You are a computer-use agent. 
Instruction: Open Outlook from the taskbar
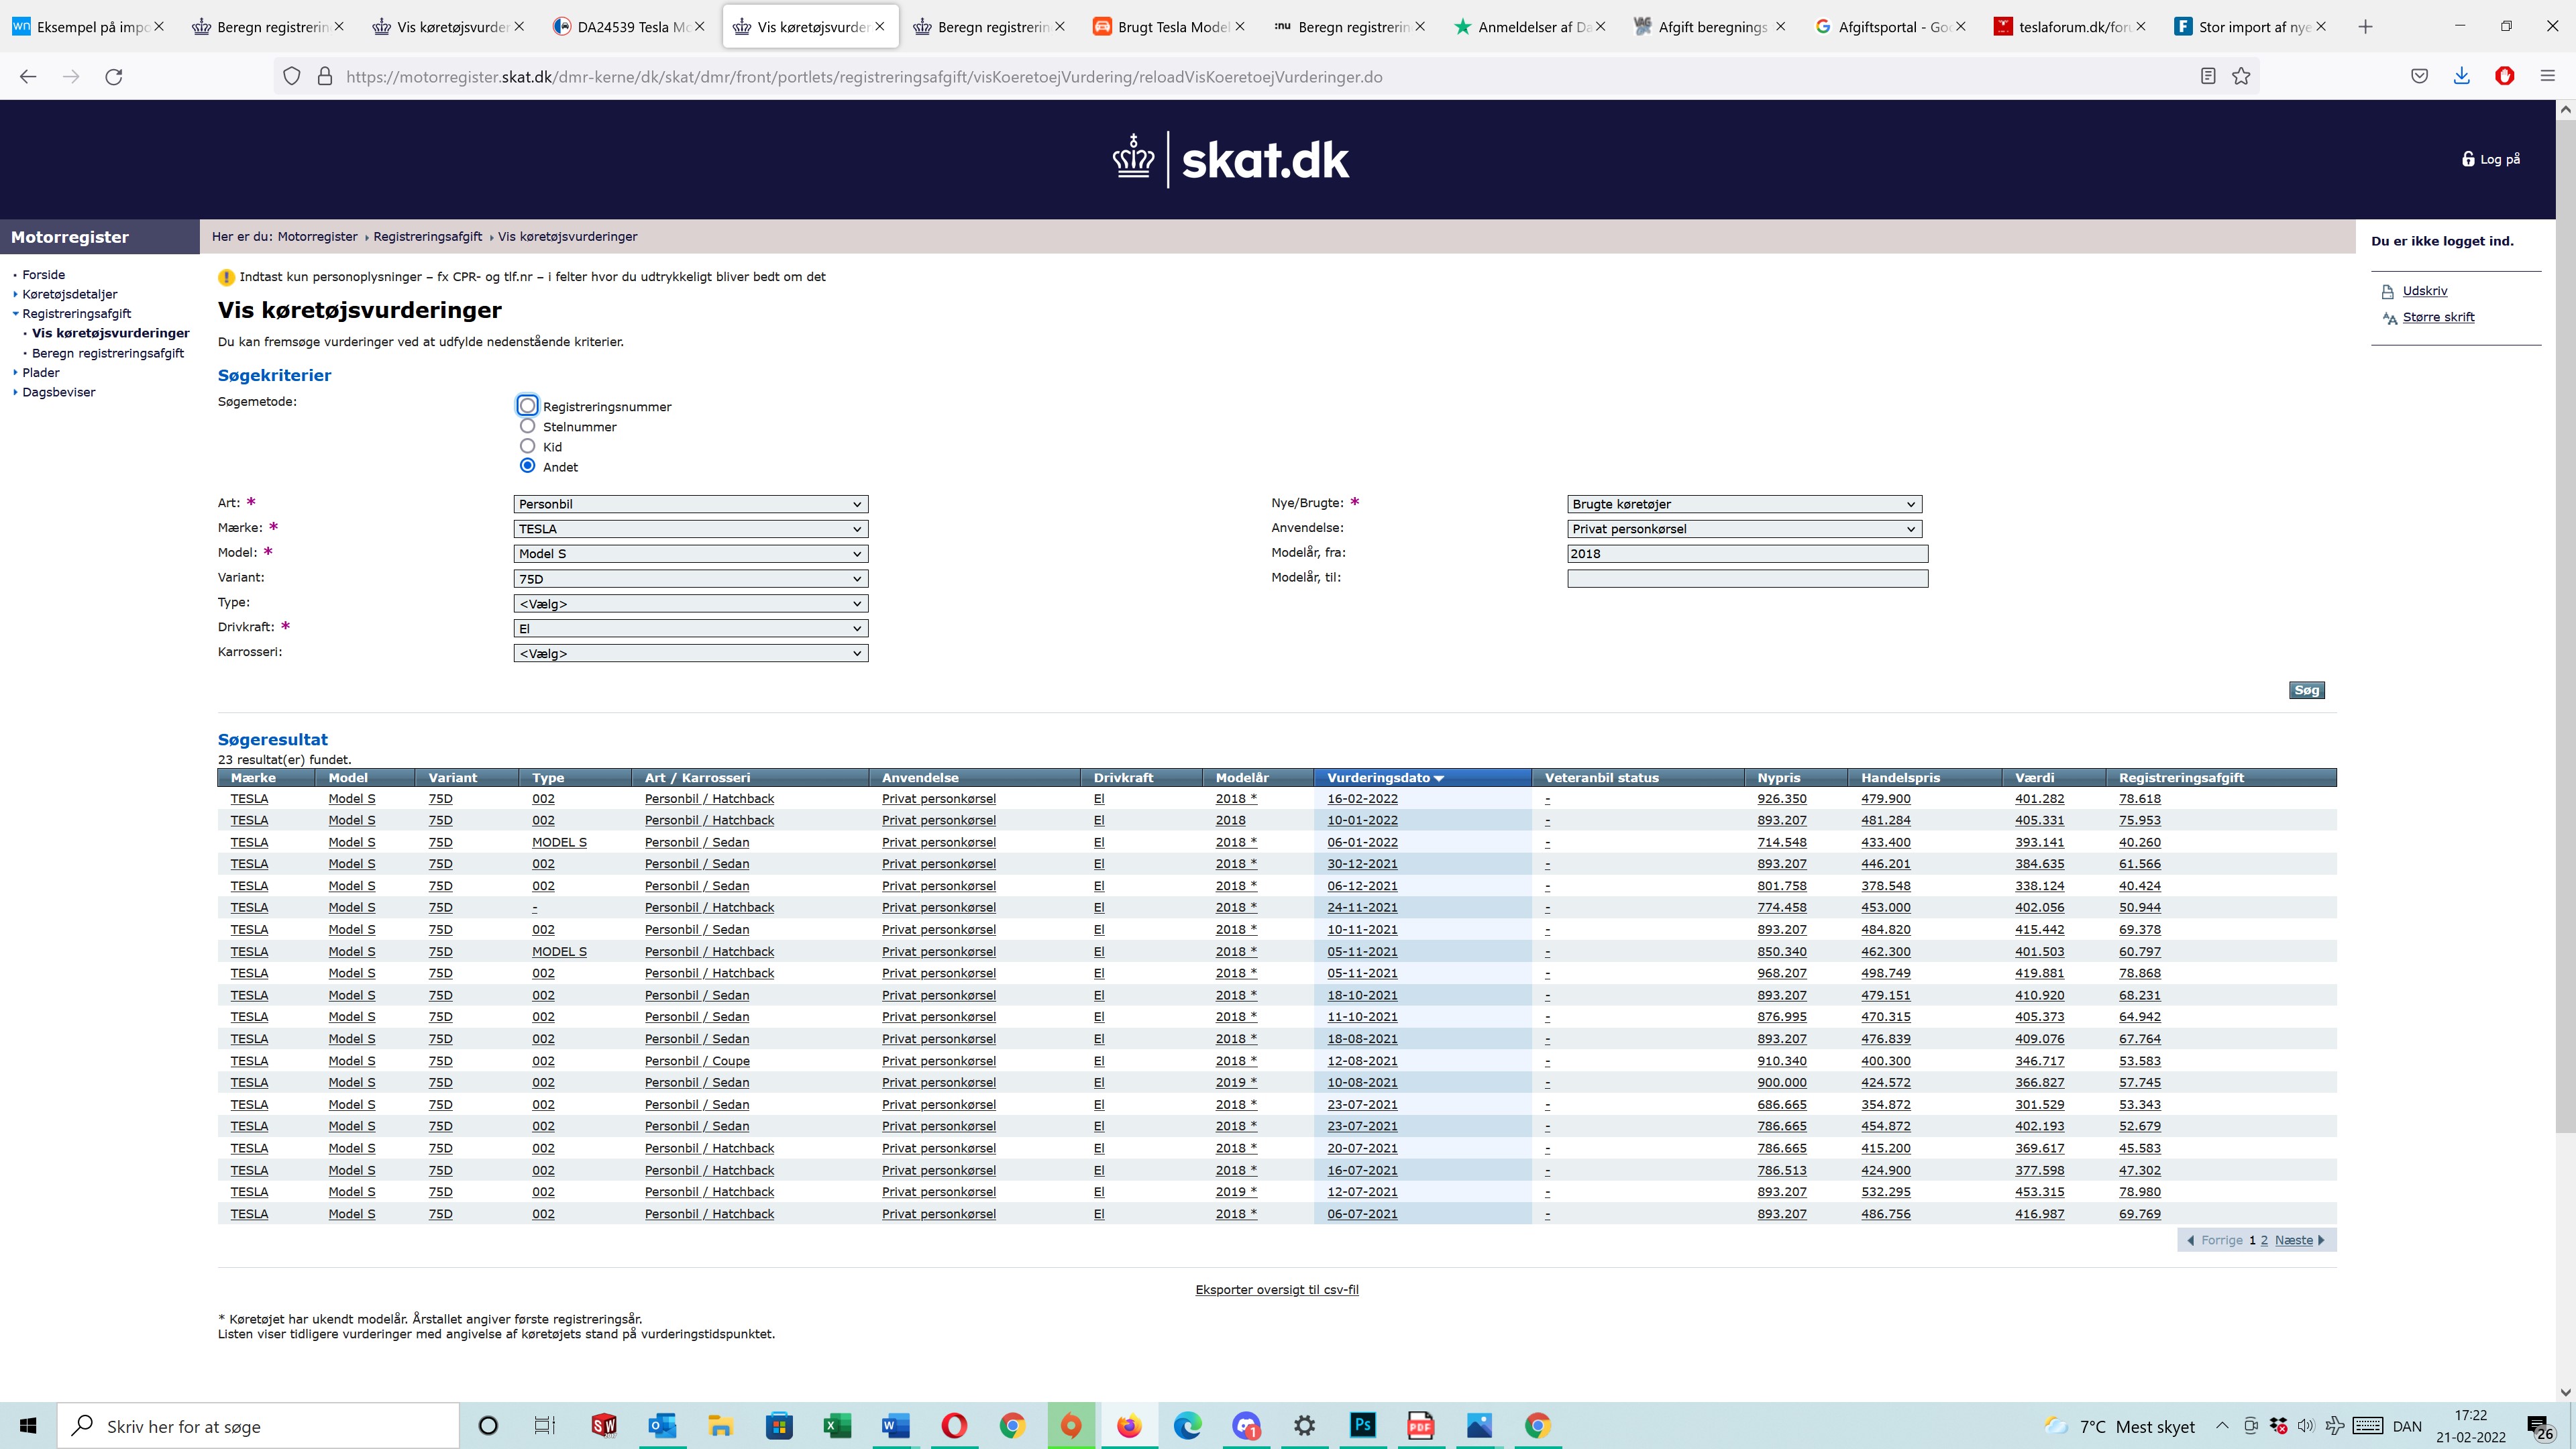tap(662, 1425)
